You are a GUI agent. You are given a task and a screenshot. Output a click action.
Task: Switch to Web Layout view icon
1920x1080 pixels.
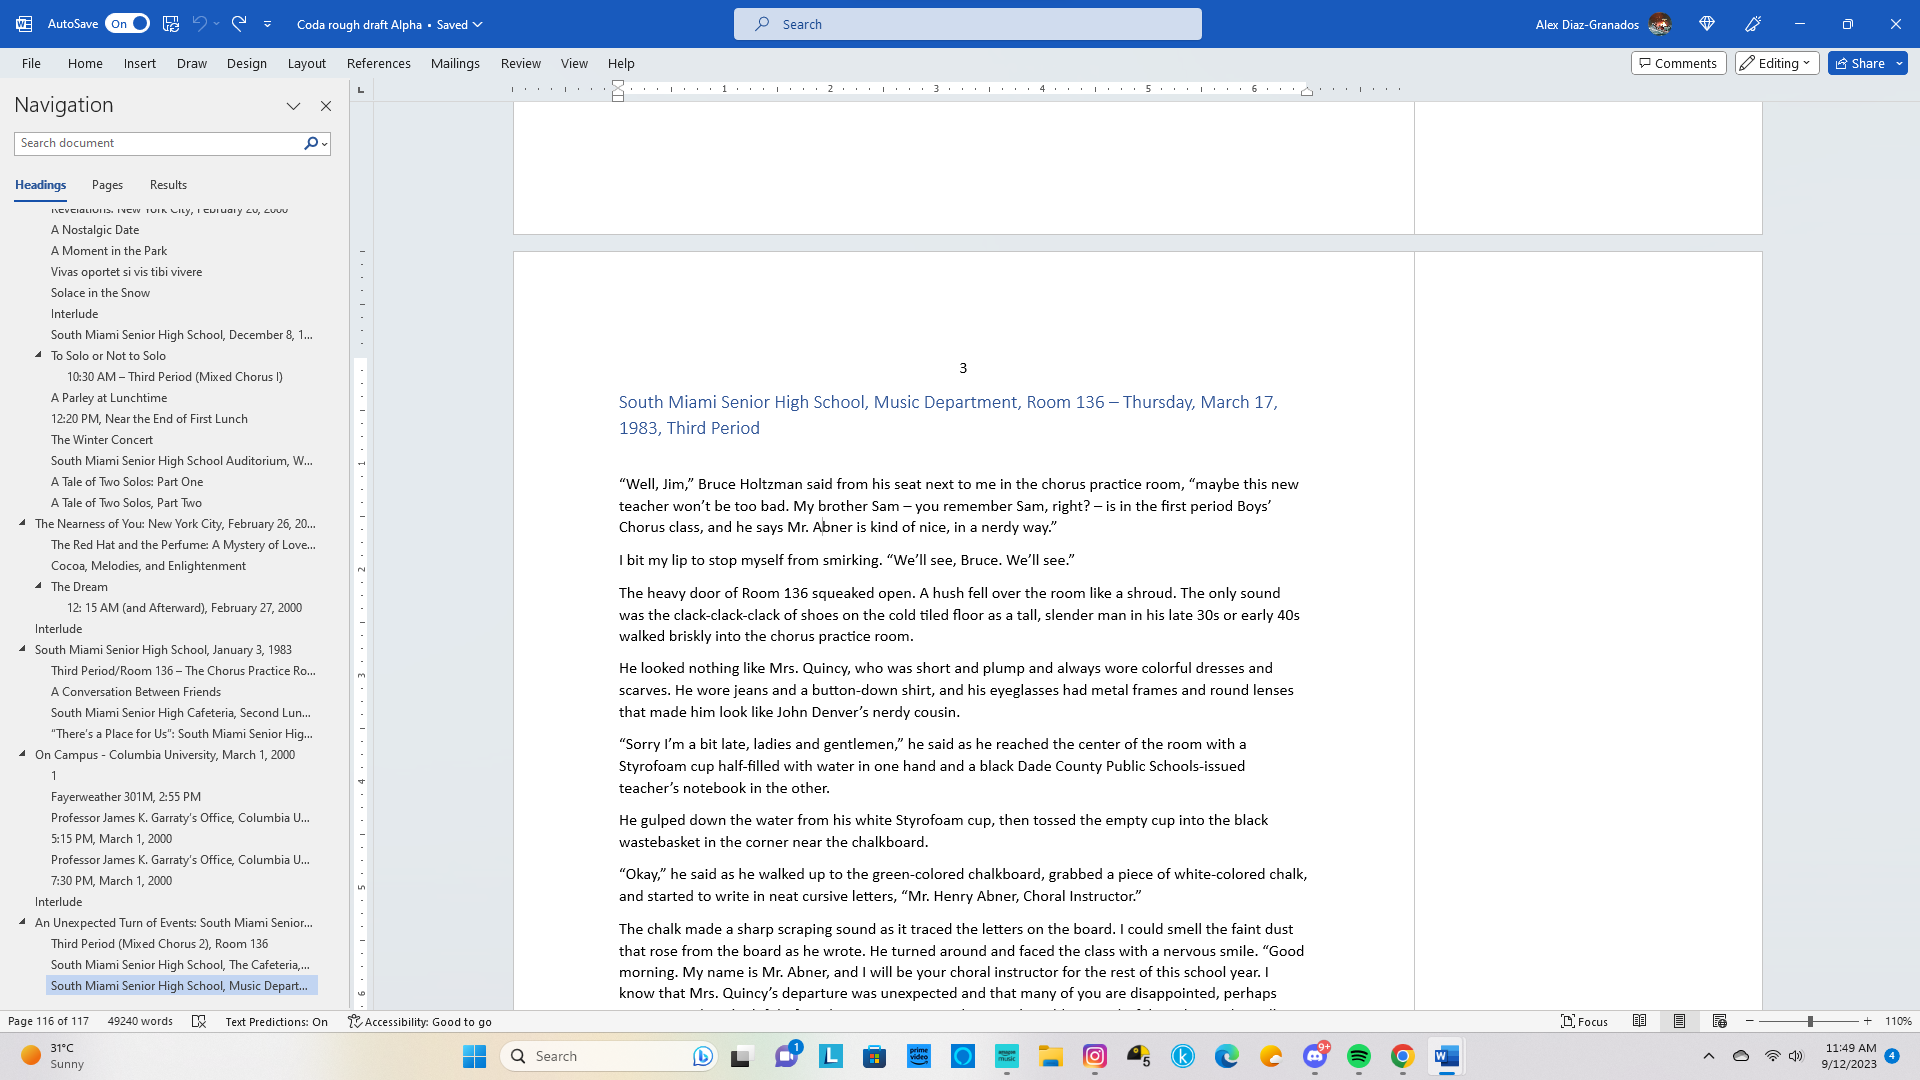(1719, 1021)
